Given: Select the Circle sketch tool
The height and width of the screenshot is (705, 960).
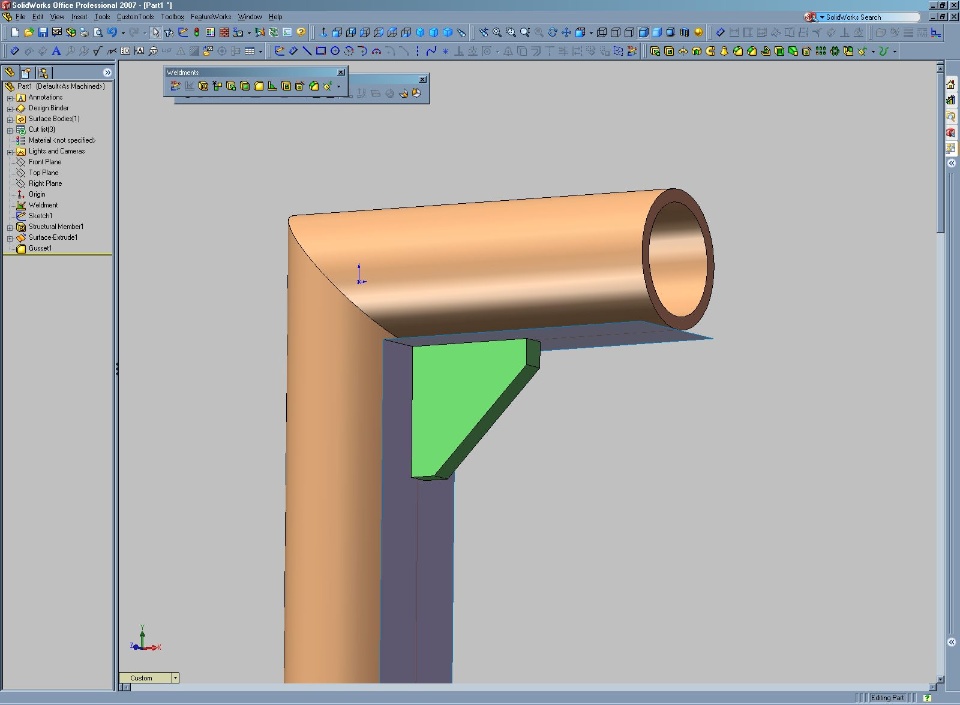Looking at the screenshot, I should pyautogui.click(x=335, y=51).
